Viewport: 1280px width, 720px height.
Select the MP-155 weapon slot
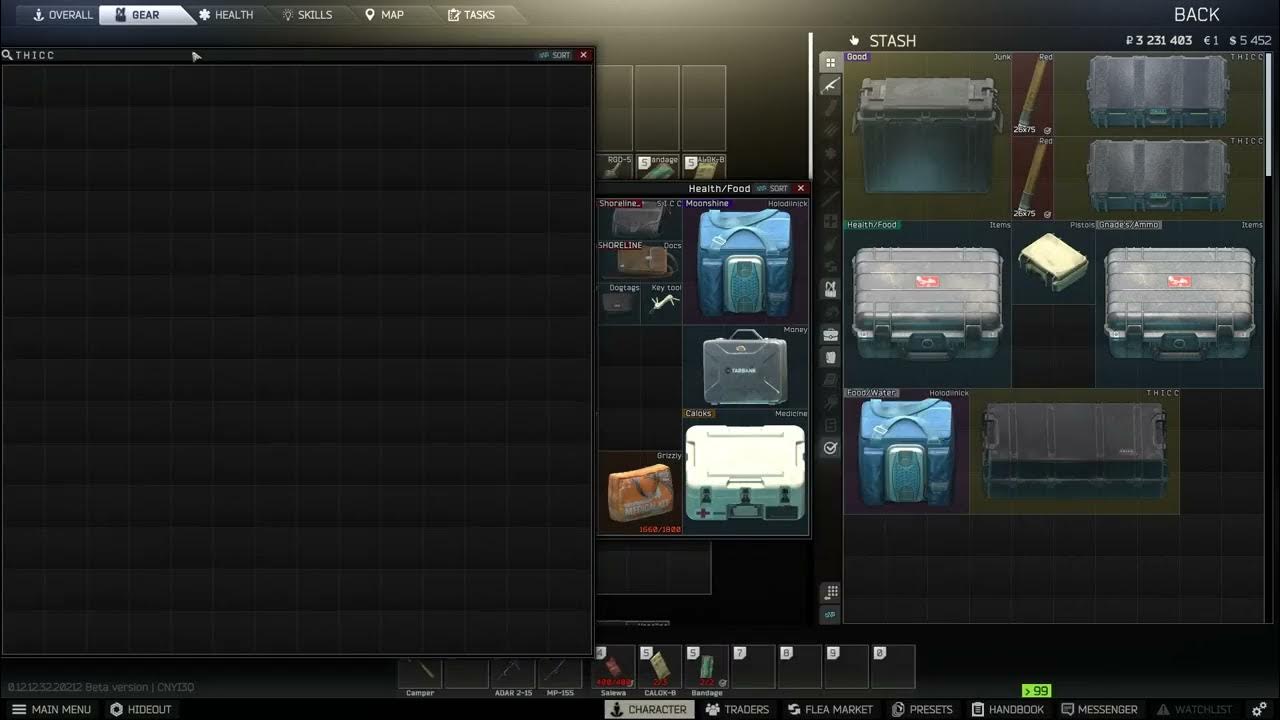559,673
